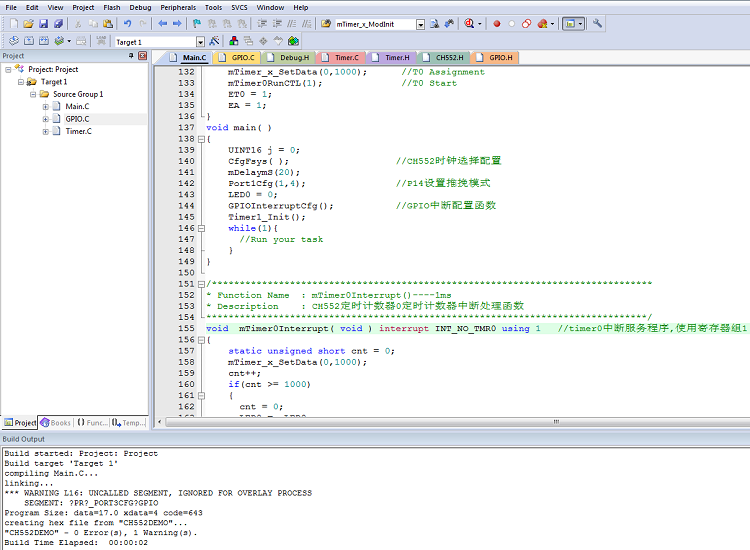This screenshot has width=750, height=550.
Task: Click the Undo arrow icon
Action: point(128,23)
